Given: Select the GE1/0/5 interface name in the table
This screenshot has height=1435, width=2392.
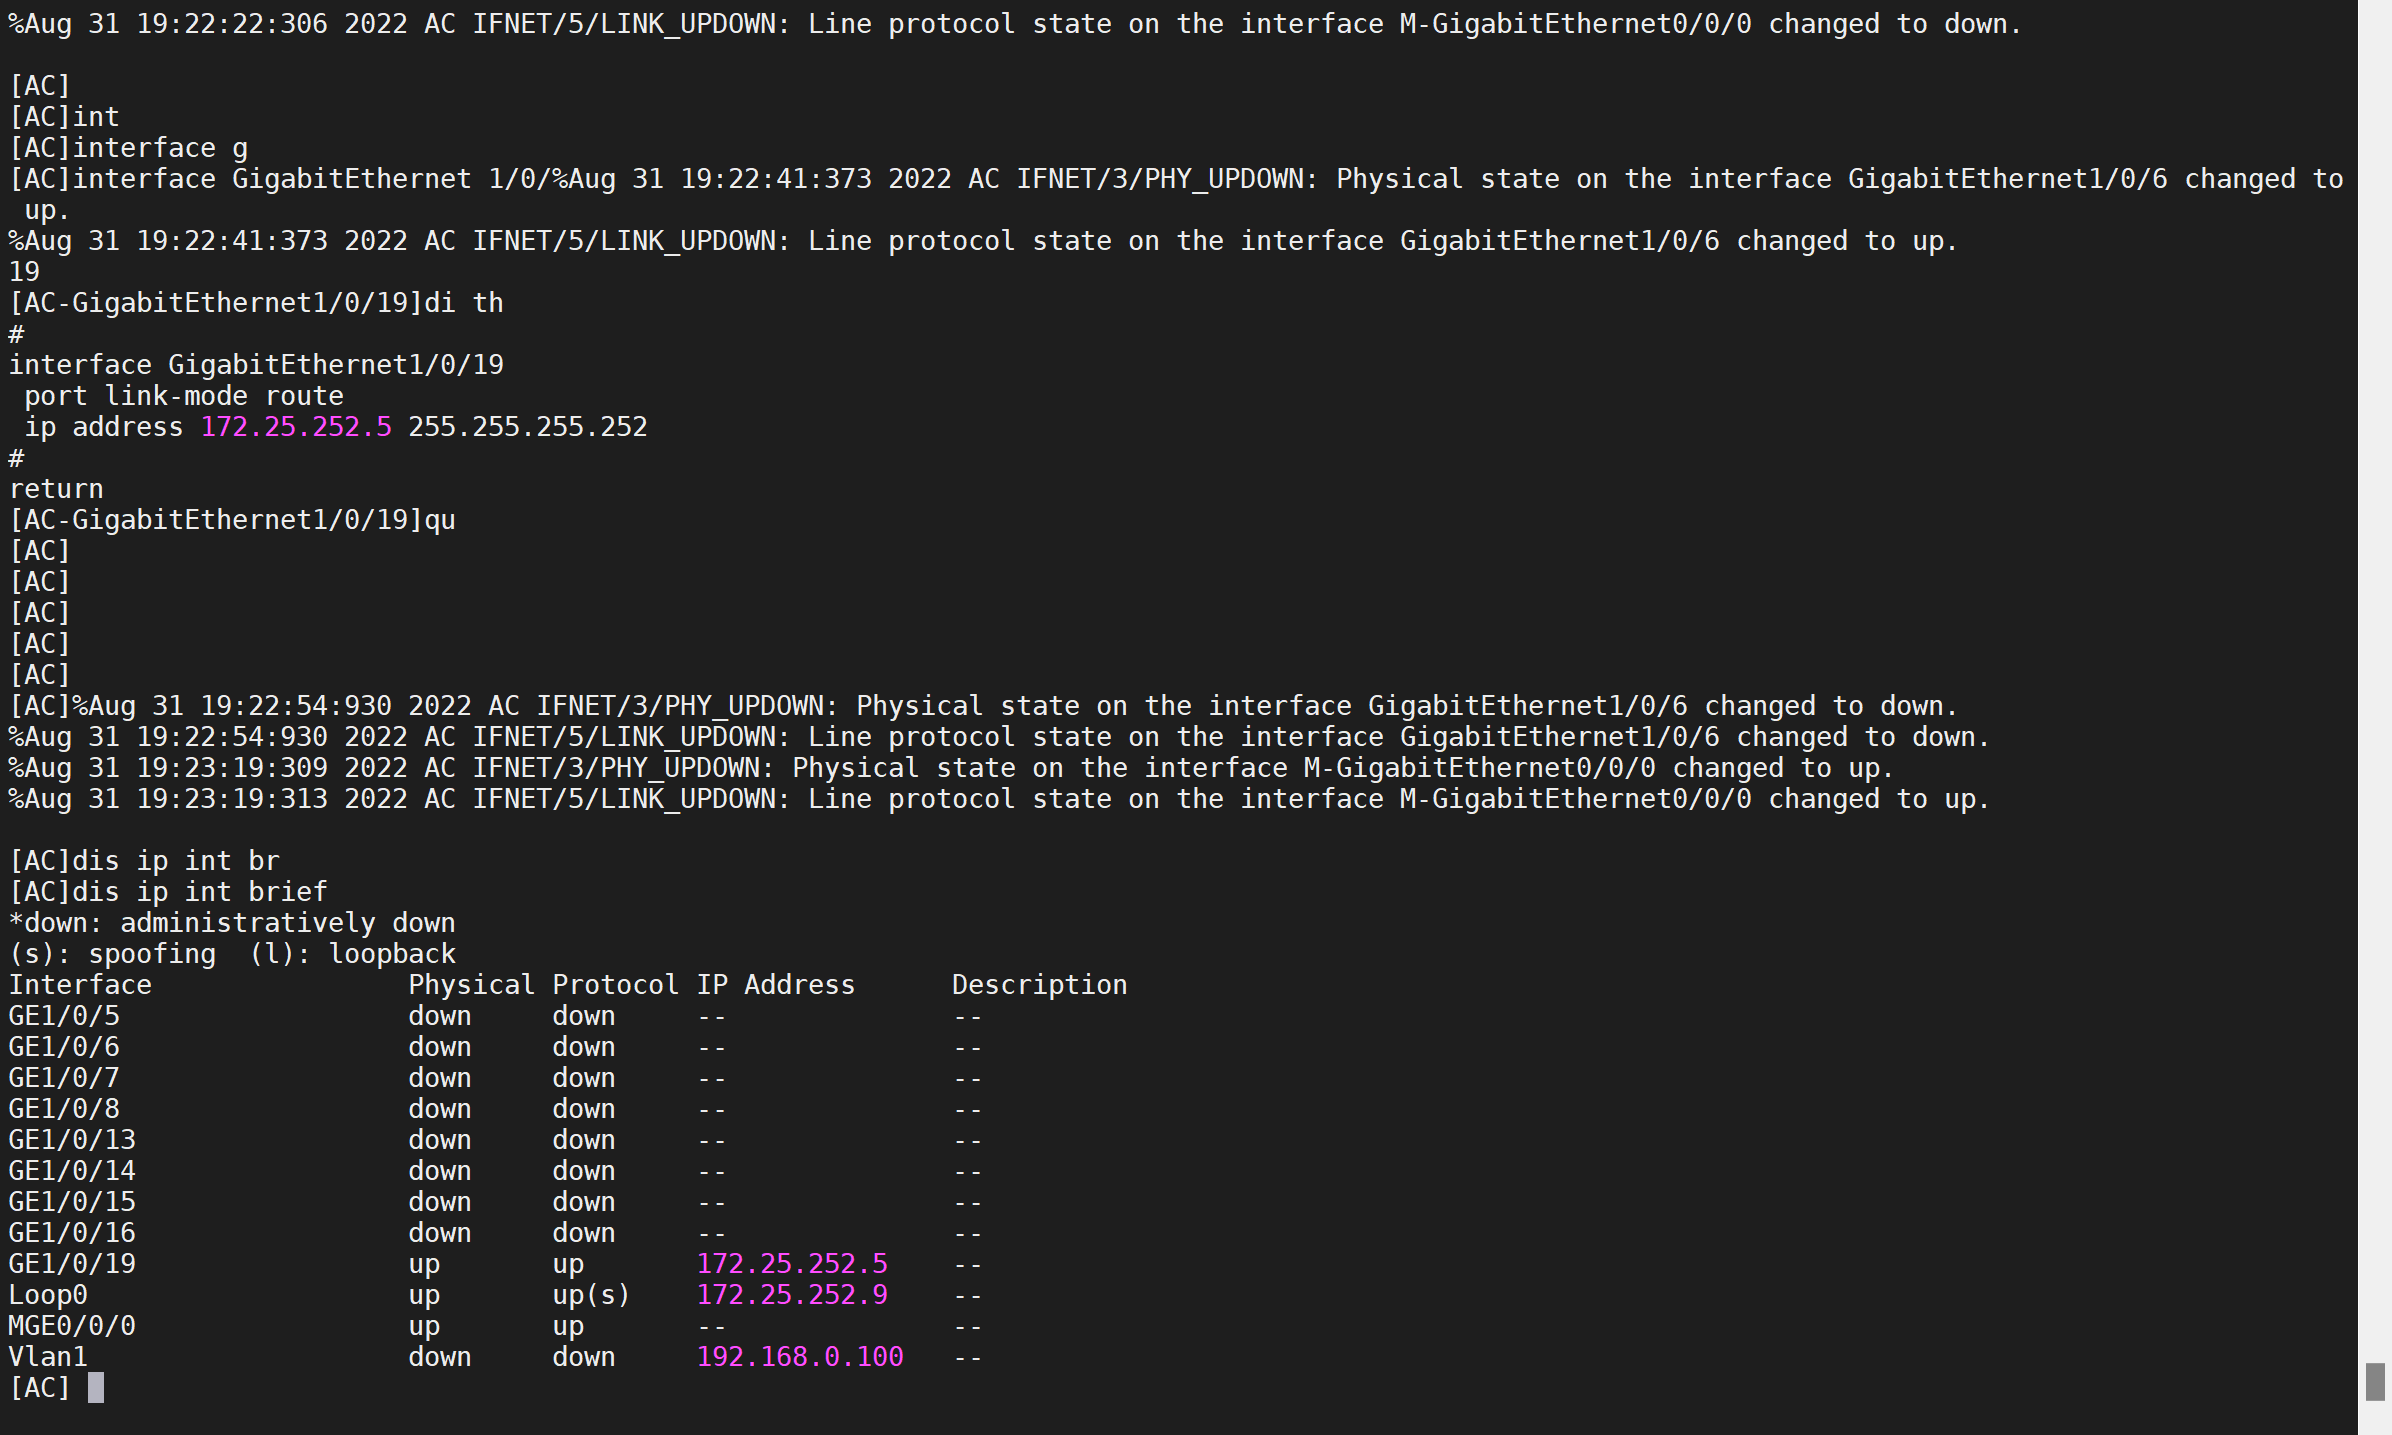Looking at the screenshot, I should [64, 1016].
